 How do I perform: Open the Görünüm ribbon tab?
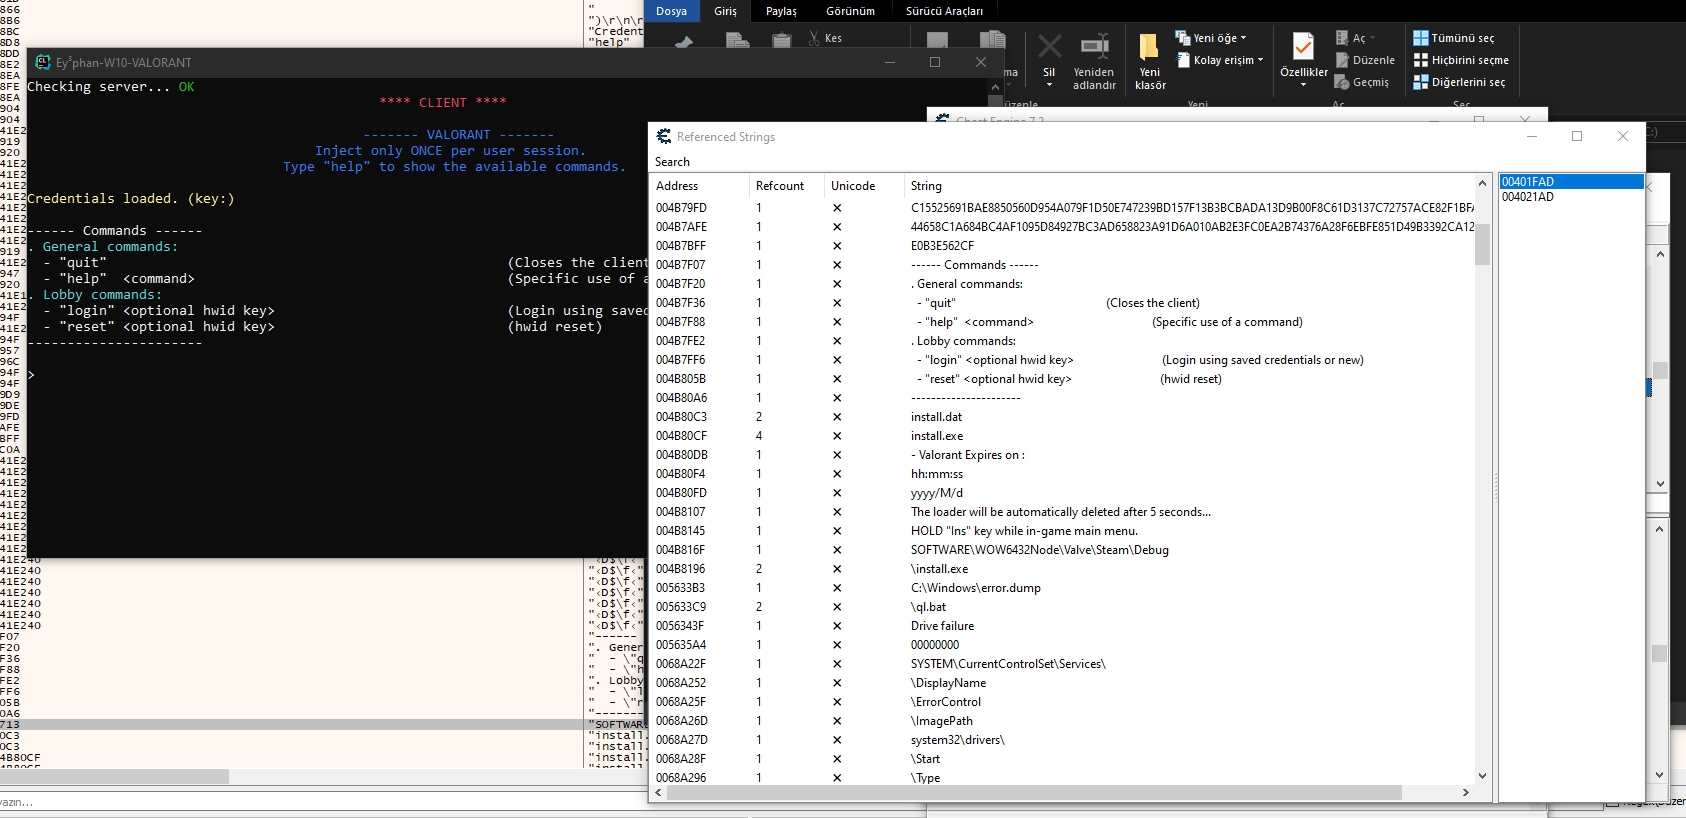click(x=850, y=11)
